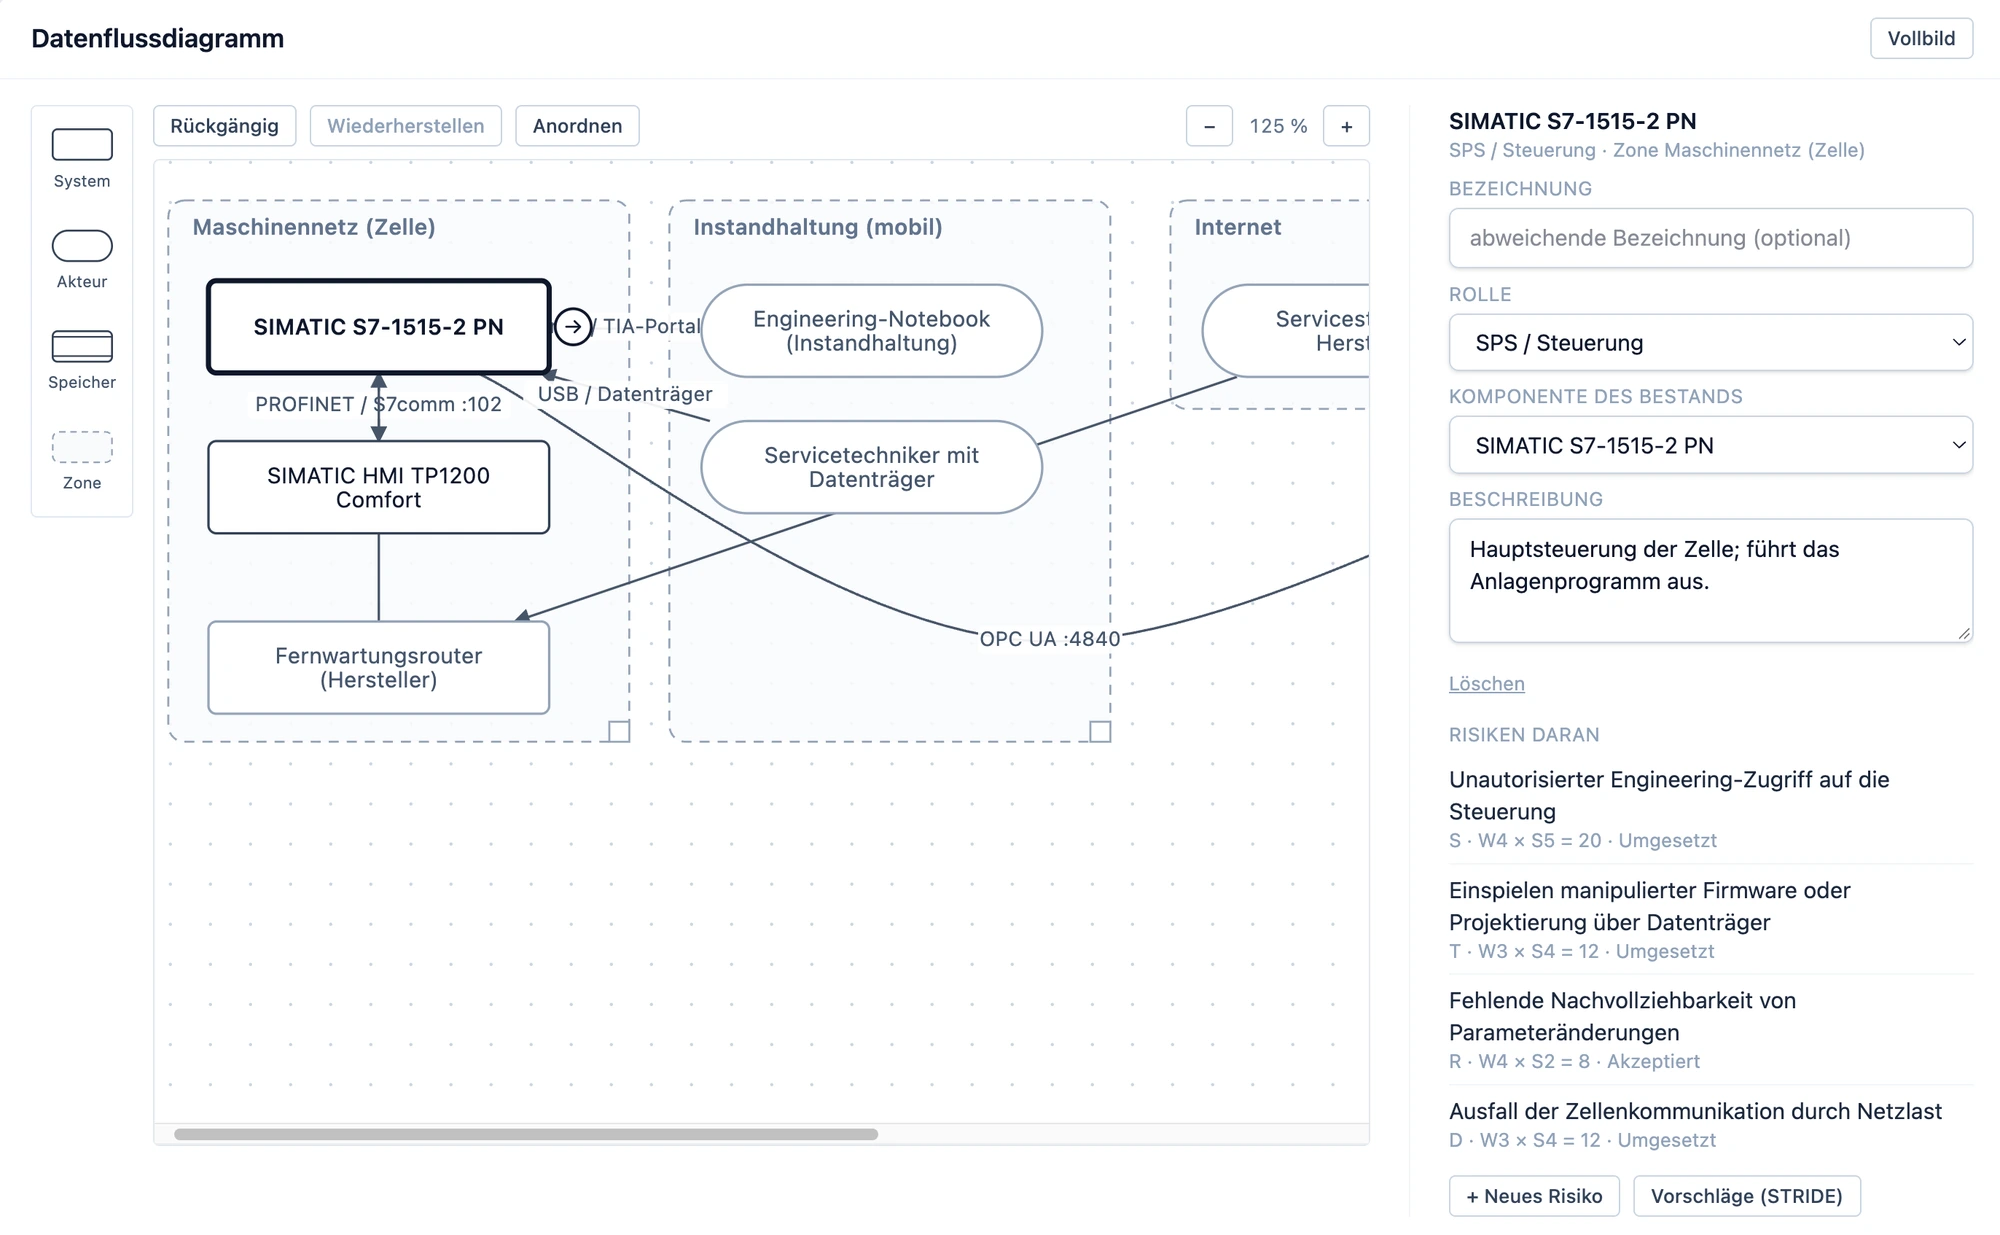Open Vollbild fullscreen mode
Image resolution: width=2000 pixels, height=1235 pixels.
[1921, 38]
